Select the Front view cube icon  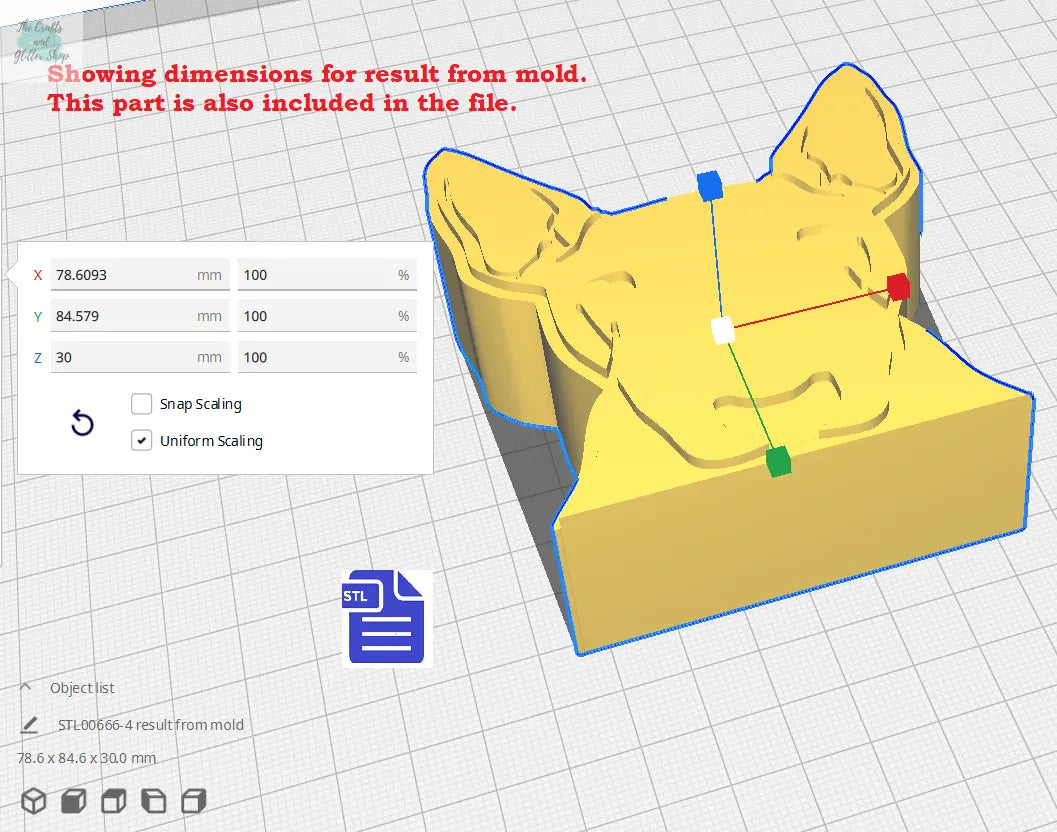73,801
